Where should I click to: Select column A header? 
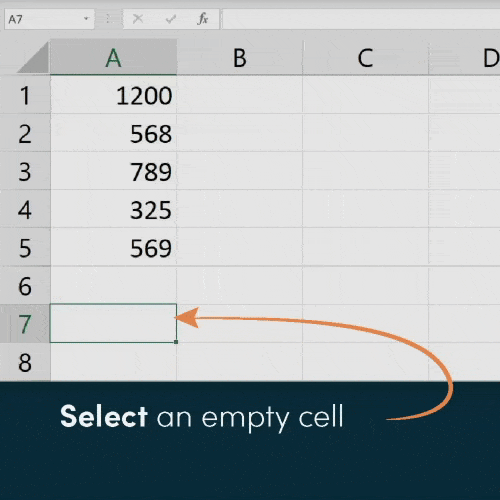[x=113, y=57]
